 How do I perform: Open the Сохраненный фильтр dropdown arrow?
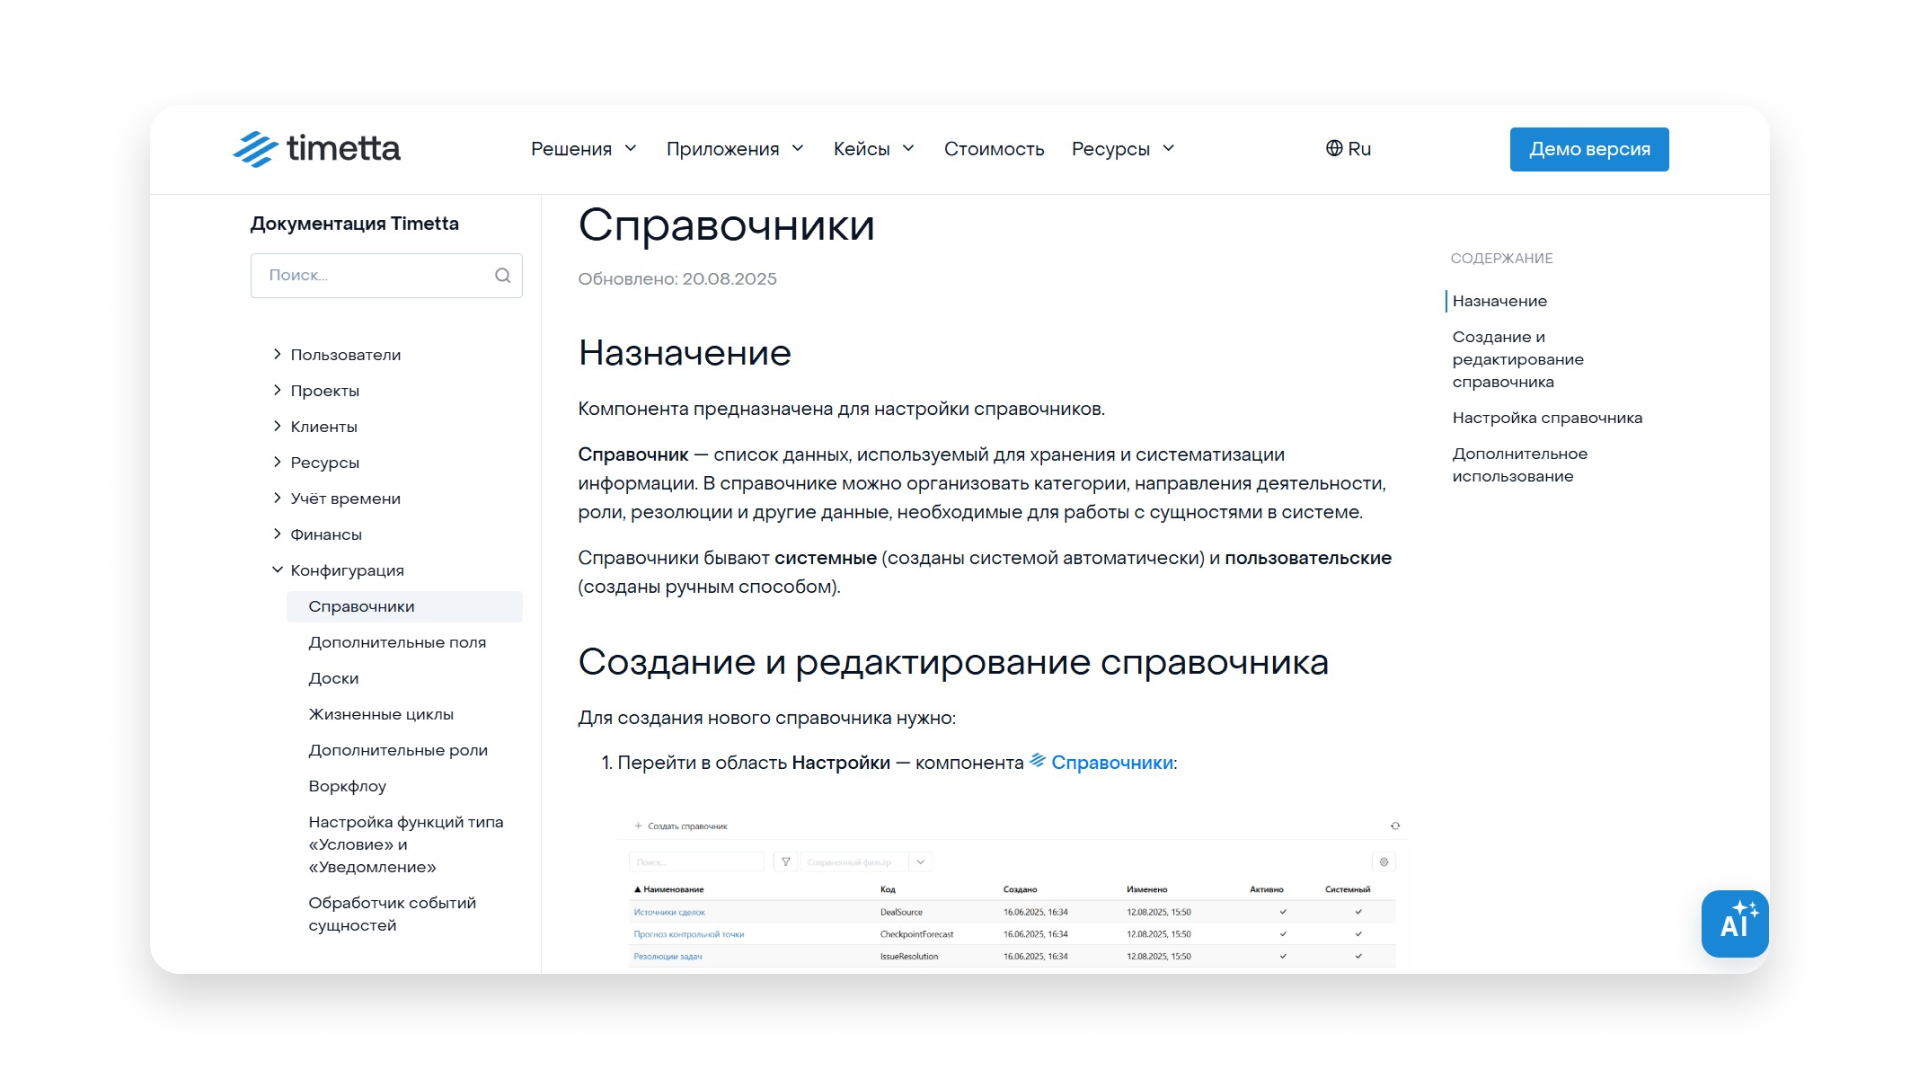[x=919, y=861]
